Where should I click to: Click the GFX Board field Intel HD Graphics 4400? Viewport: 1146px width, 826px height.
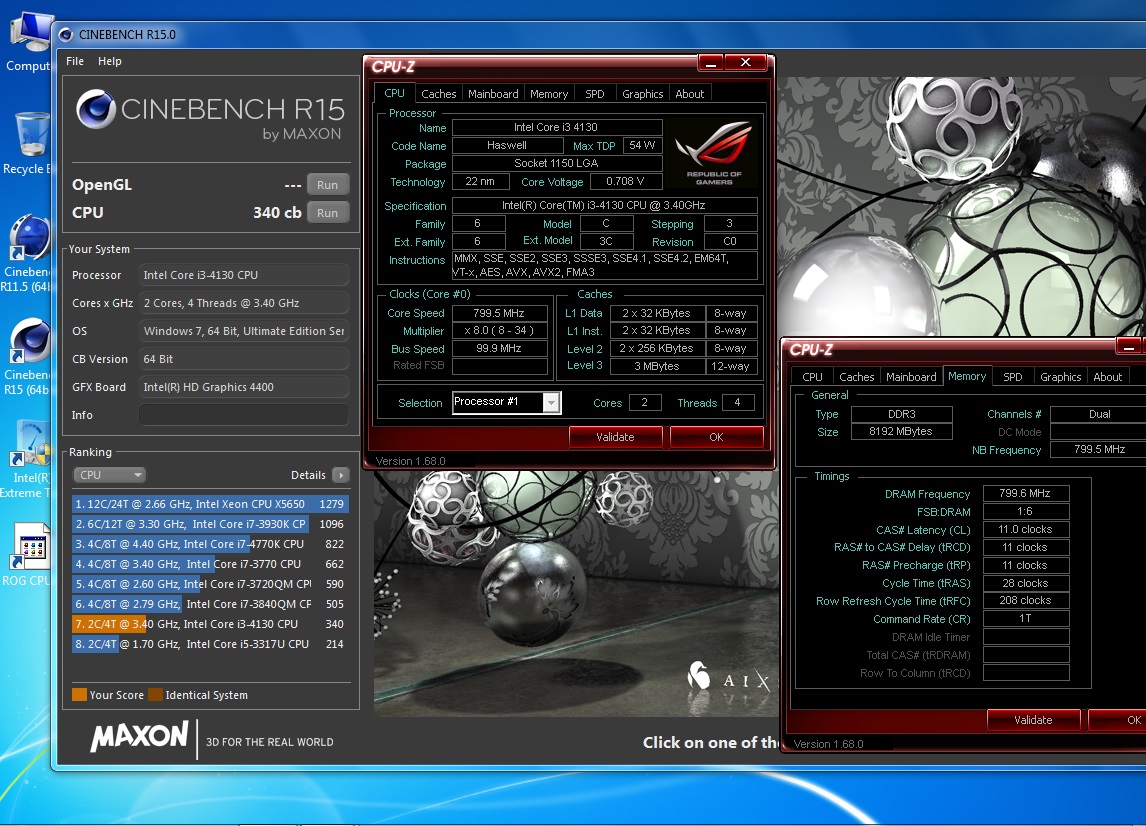[243, 387]
